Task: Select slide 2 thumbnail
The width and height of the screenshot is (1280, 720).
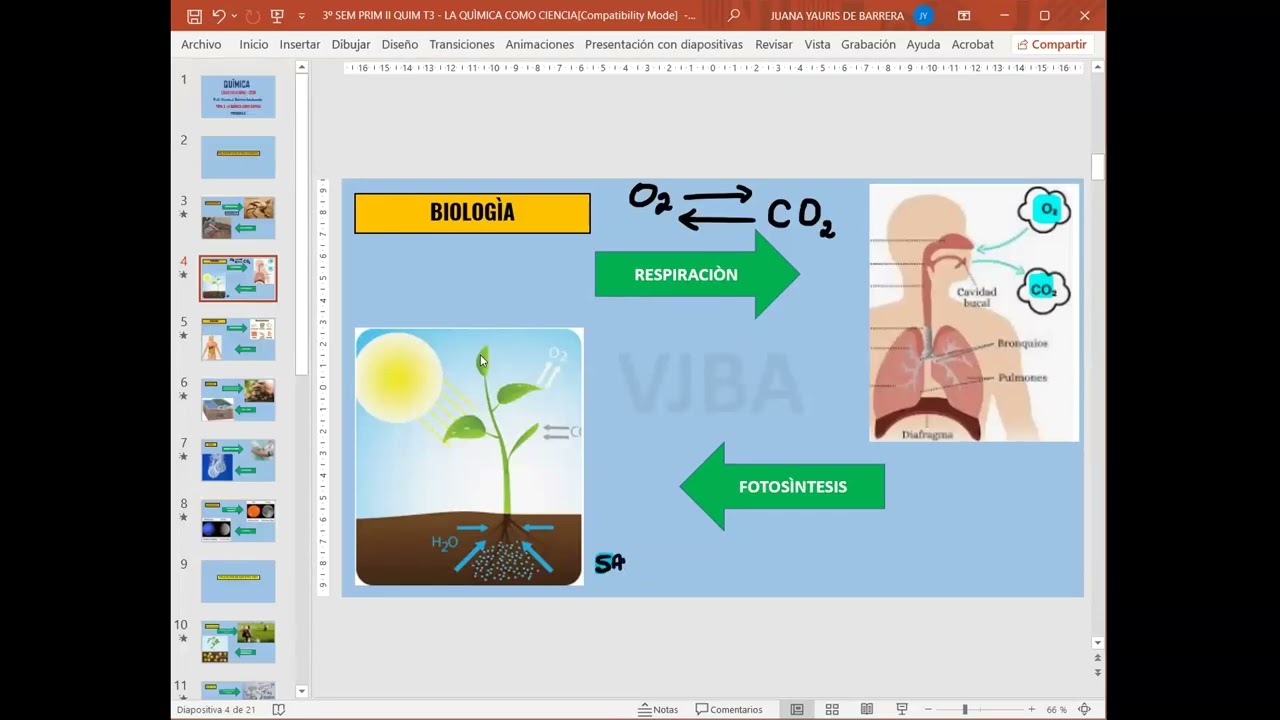Action: point(238,158)
